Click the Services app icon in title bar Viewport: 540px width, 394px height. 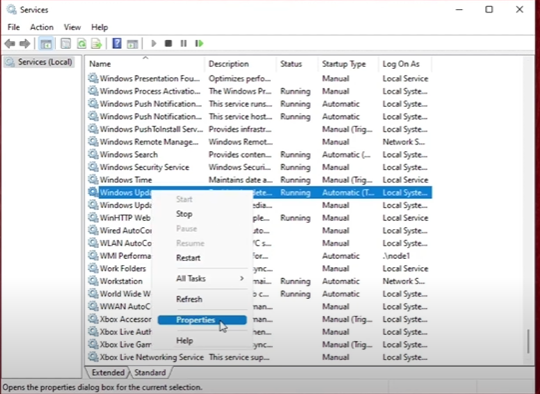11,10
